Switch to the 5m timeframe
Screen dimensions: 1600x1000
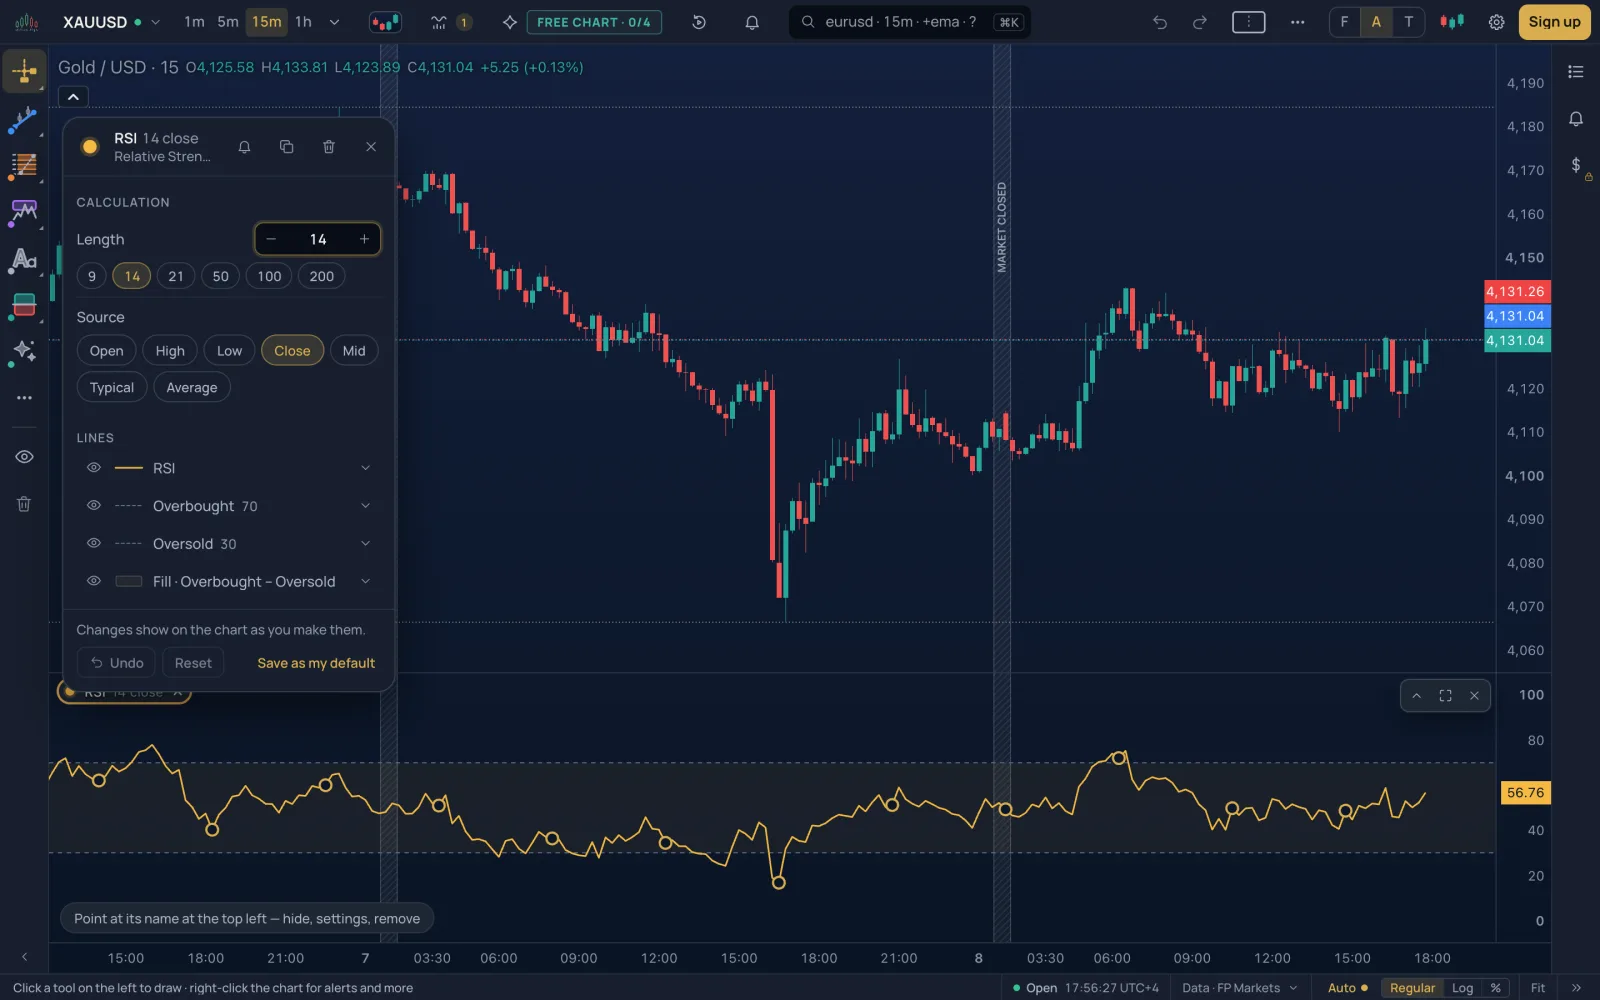(x=228, y=22)
